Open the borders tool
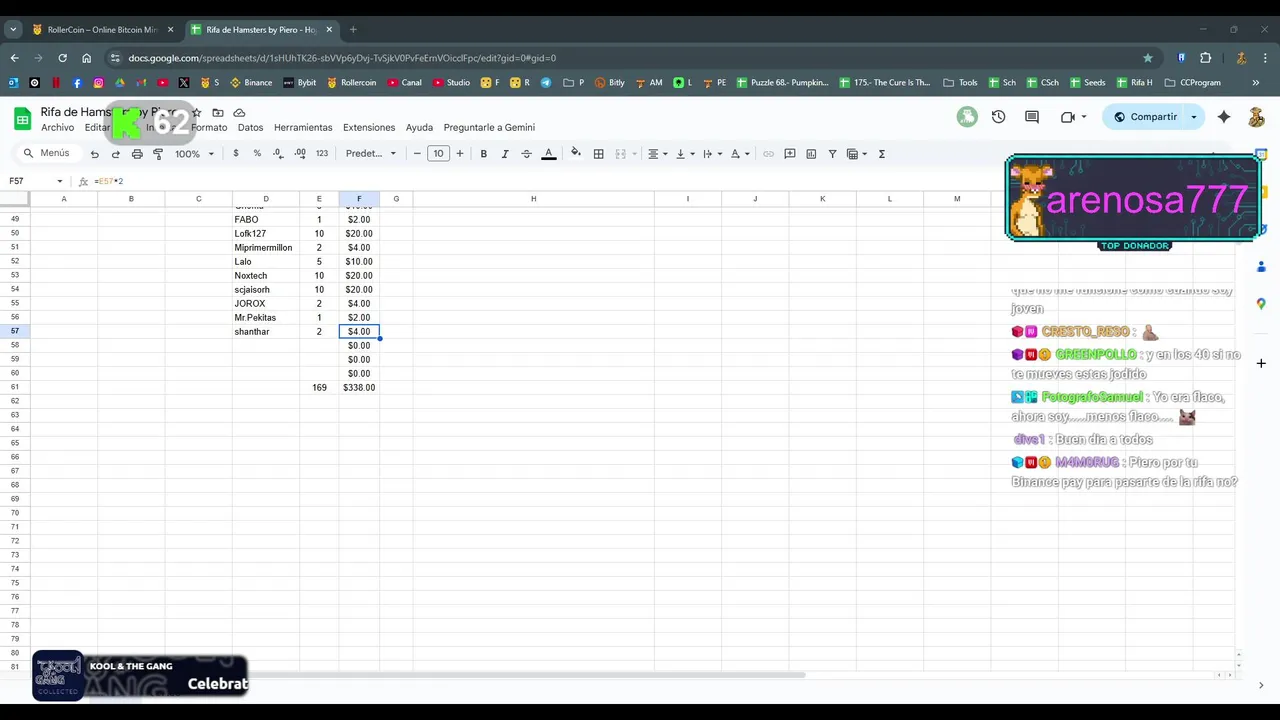 pyautogui.click(x=598, y=154)
